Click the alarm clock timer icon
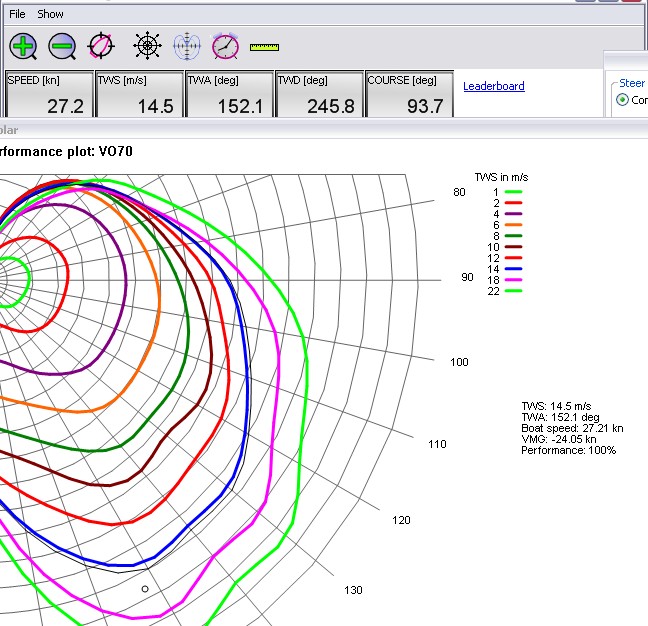This screenshot has width=648, height=626. click(226, 46)
